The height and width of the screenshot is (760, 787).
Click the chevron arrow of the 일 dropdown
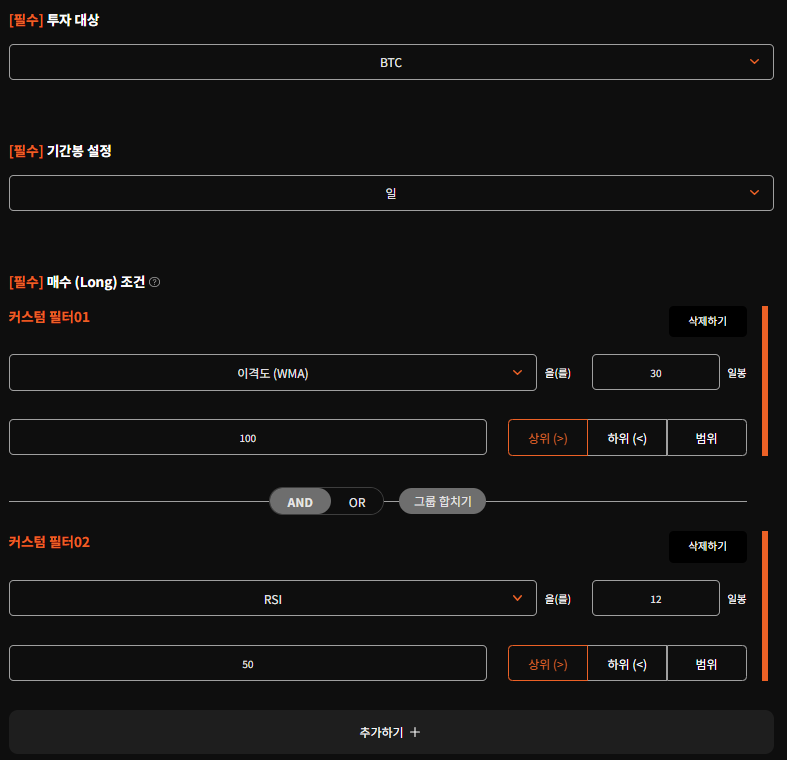pyautogui.click(x=754, y=193)
